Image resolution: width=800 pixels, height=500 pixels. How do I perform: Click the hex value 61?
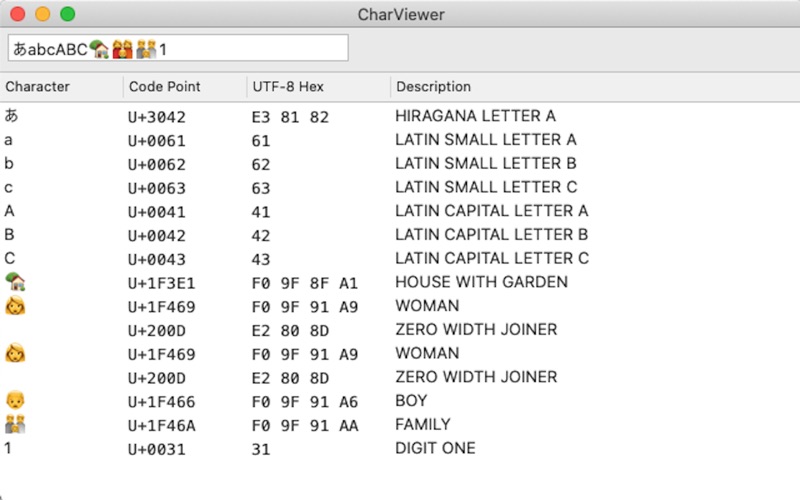261,140
